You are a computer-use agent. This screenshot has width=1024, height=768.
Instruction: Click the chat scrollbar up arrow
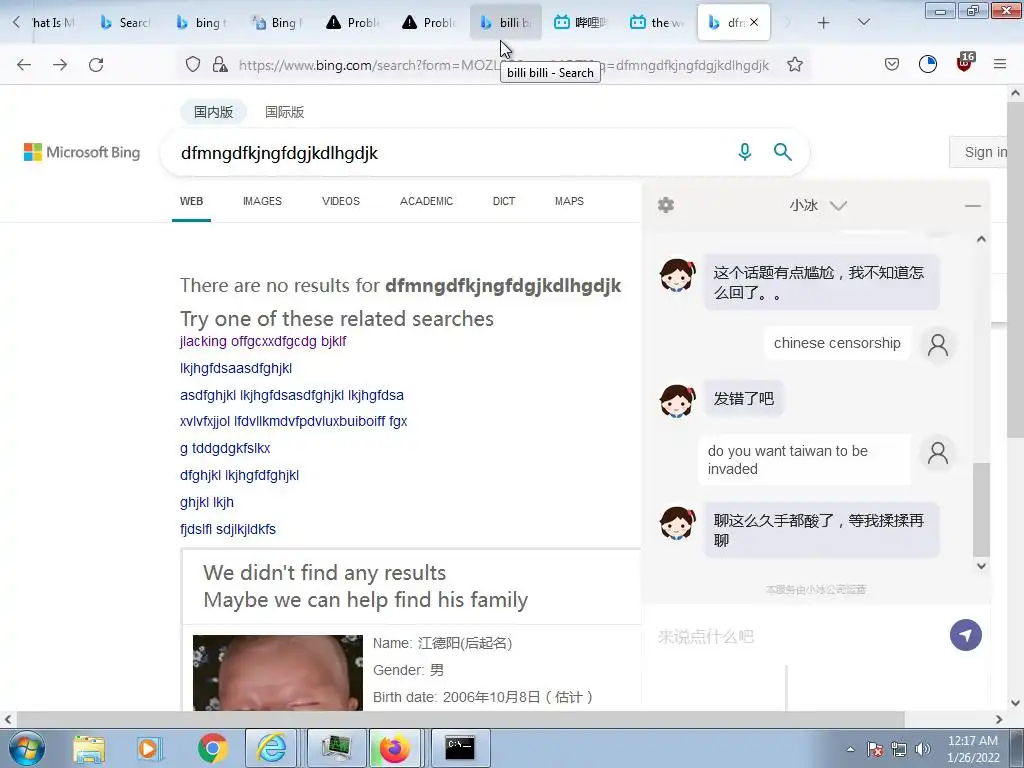pyautogui.click(x=981, y=240)
